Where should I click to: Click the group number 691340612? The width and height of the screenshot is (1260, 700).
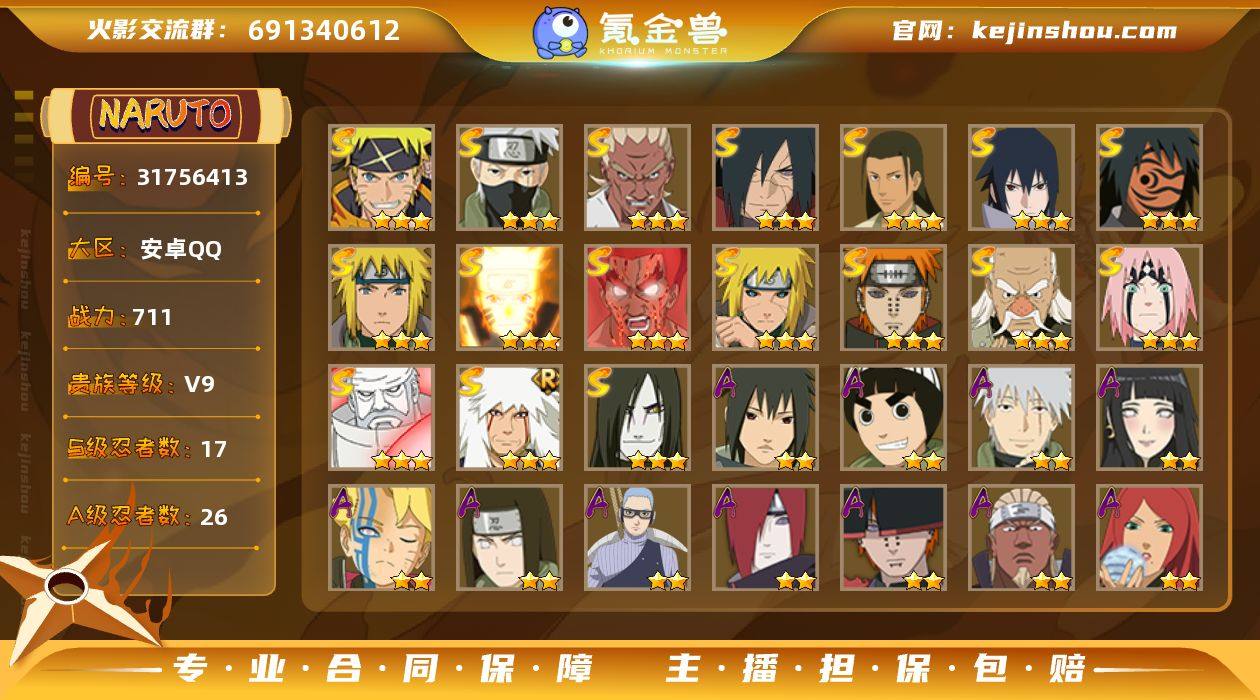(x=324, y=30)
